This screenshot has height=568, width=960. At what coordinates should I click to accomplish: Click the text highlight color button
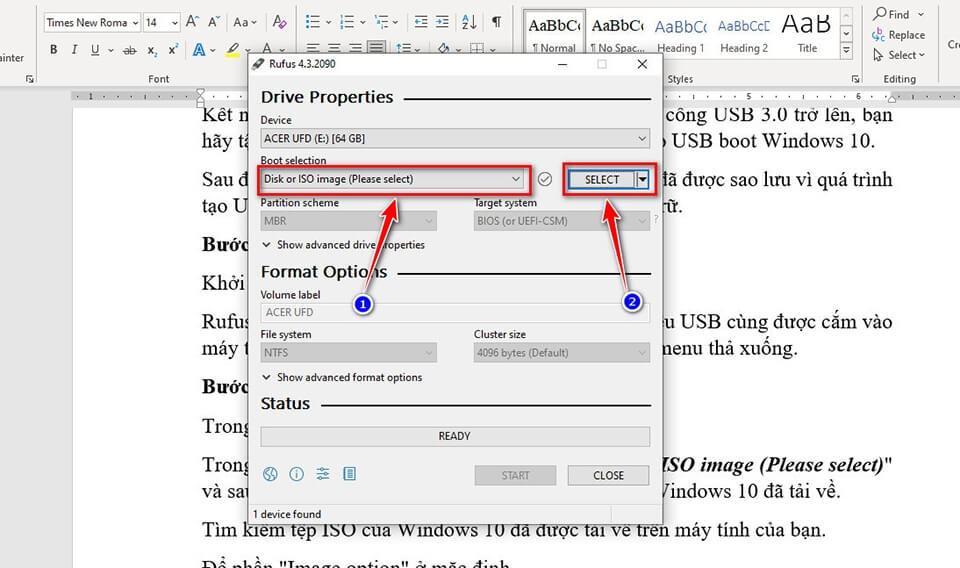pyautogui.click(x=232, y=50)
